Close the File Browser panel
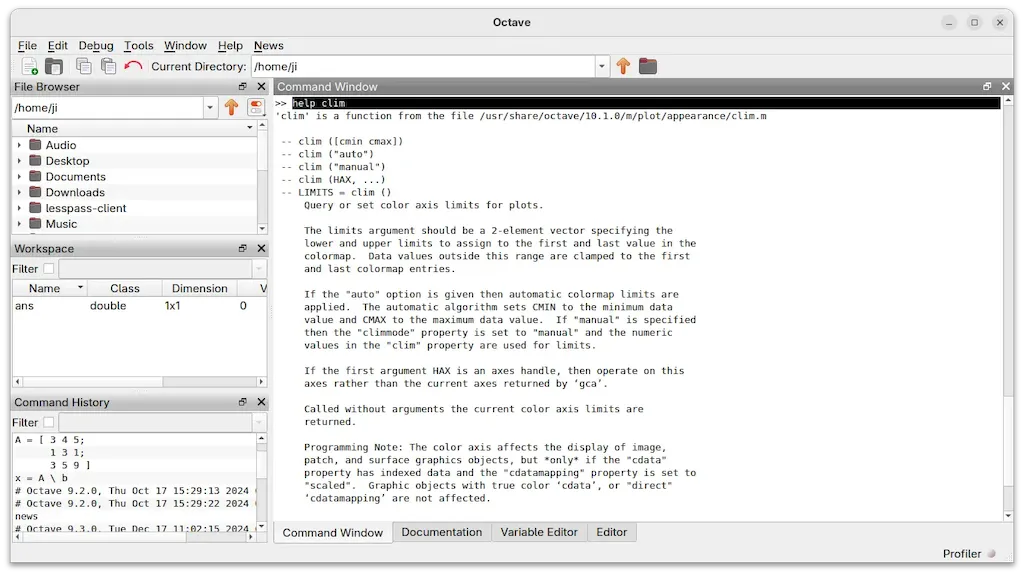The height and width of the screenshot is (575, 1024). click(261, 86)
